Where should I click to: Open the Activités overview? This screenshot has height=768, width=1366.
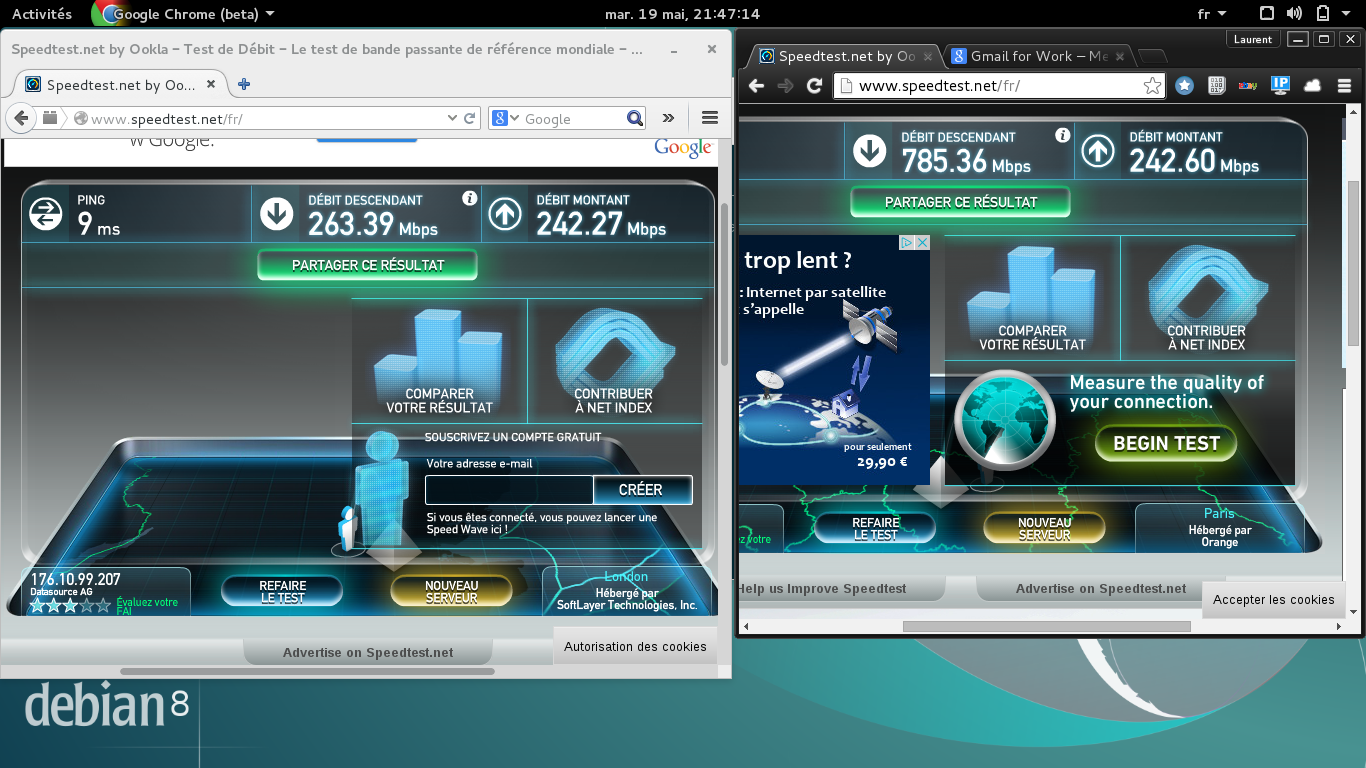pyautogui.click(x=41, y=14)
